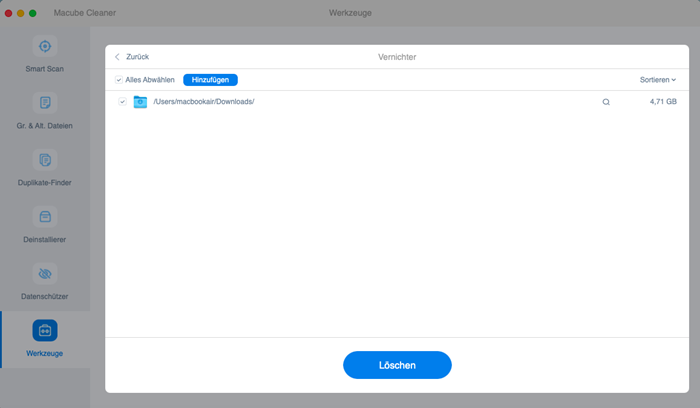
Task: Open the Duplikate-Finder tool
Action: point(45,168)
